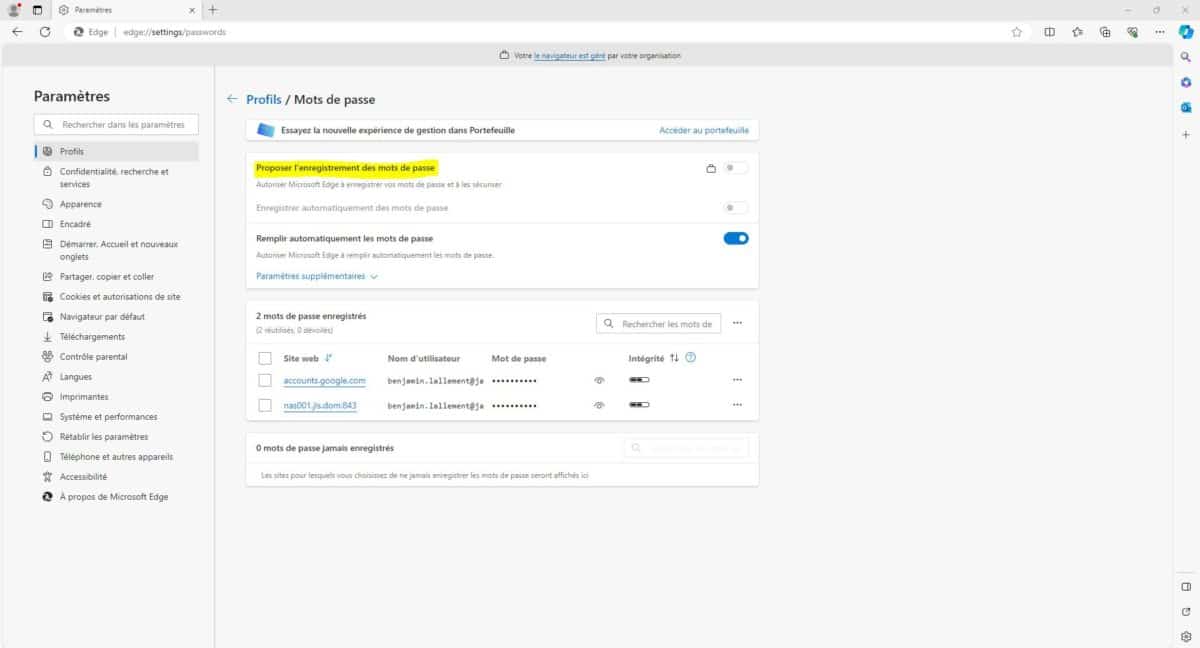Open more options for accounts.google.com entry
The height and width of the screenshot is (648, 1200).
coord(737,380)
